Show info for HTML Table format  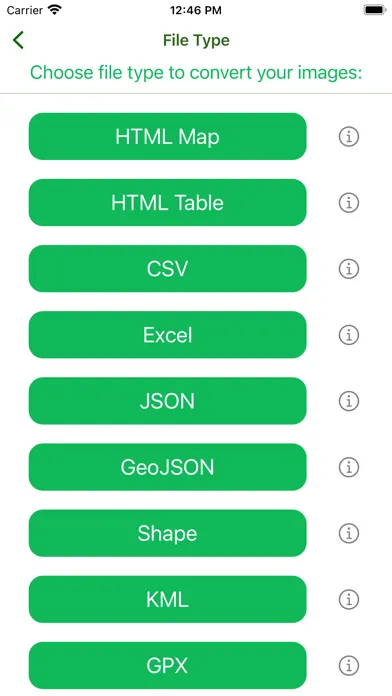coord(349,203)
